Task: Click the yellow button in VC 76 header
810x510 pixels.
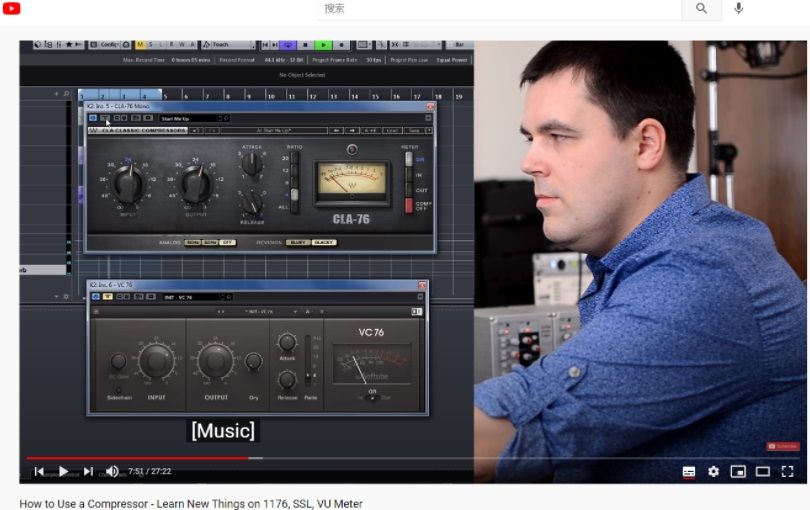Action: tap(107, 297)
